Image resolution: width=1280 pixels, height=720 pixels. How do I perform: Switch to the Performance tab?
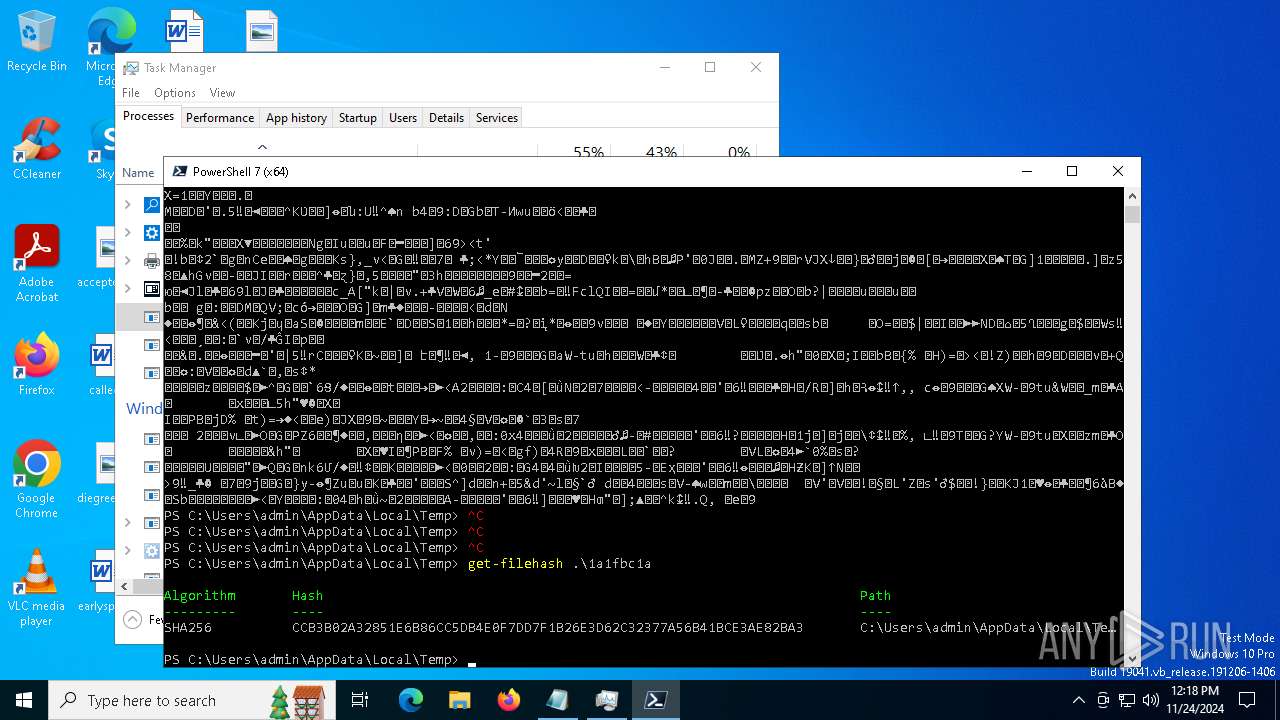220,117
